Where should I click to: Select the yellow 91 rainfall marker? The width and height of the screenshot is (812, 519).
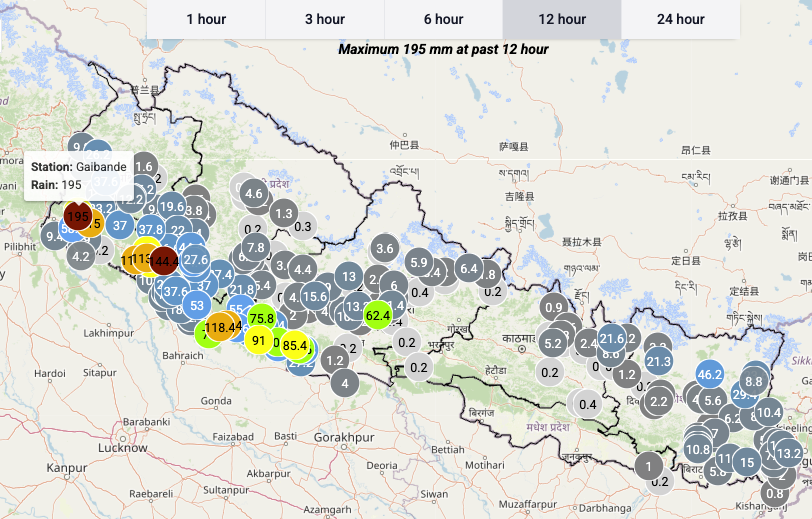(x=259, y=341)
